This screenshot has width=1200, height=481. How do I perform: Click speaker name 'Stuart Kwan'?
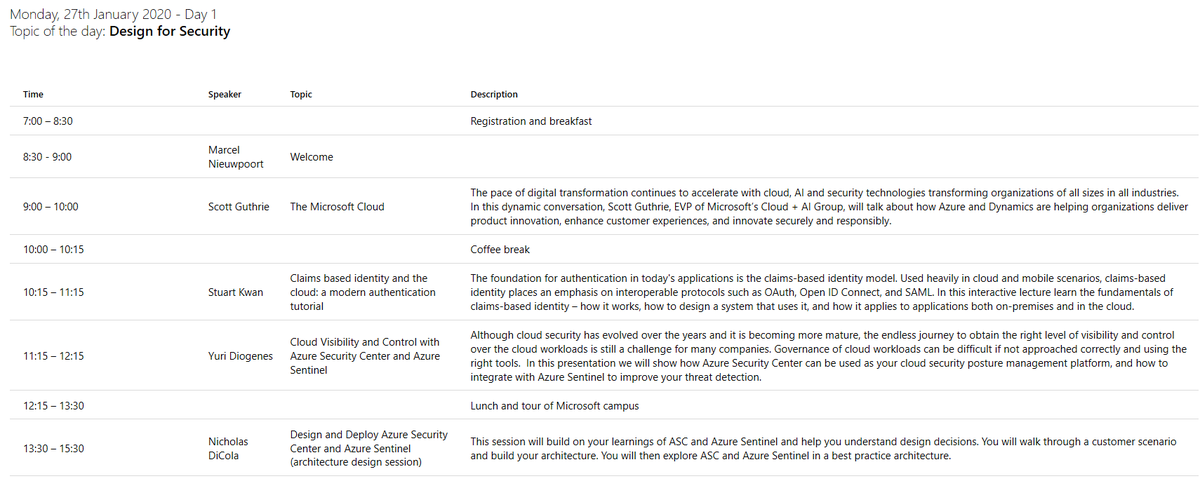[235, 292]
